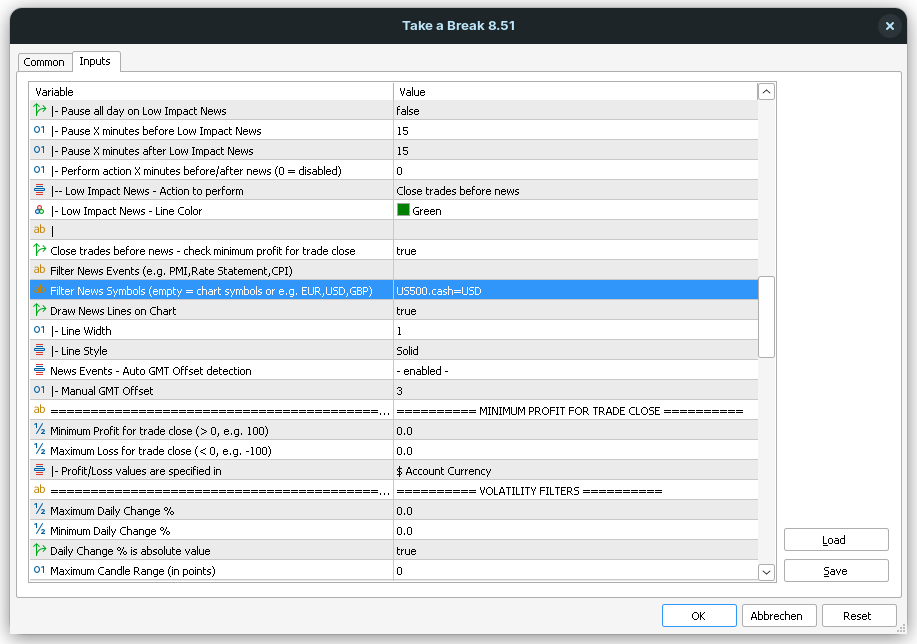The image size is (917, 644).
Task: Switch to the Common tab
Action: 44,62
